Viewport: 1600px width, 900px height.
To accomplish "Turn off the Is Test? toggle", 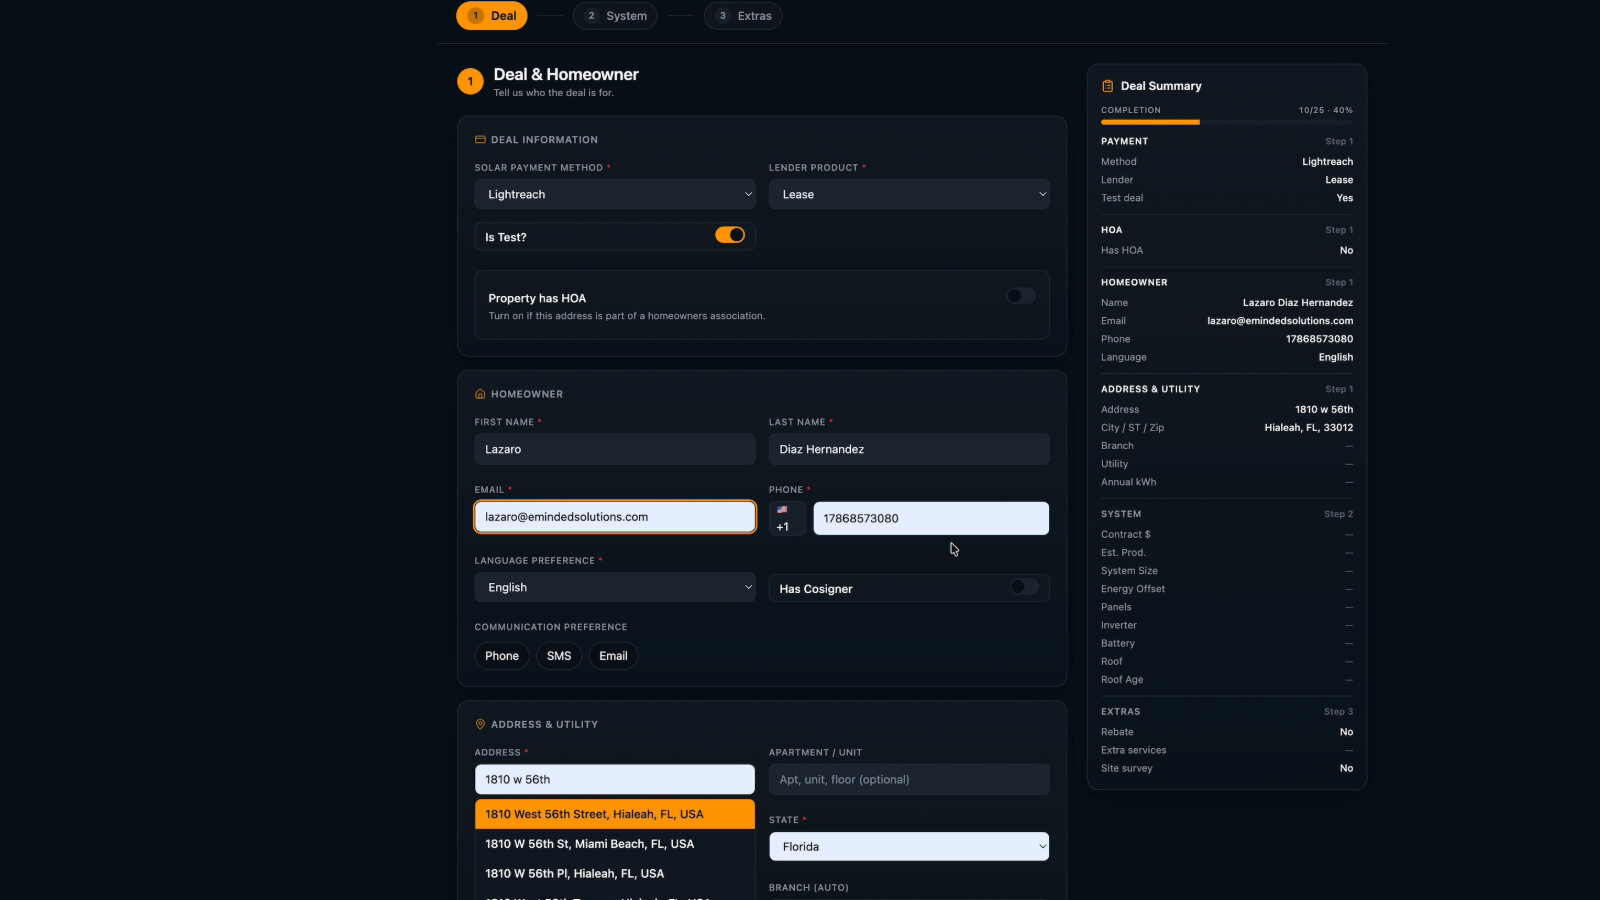I will tap(730, 235).
